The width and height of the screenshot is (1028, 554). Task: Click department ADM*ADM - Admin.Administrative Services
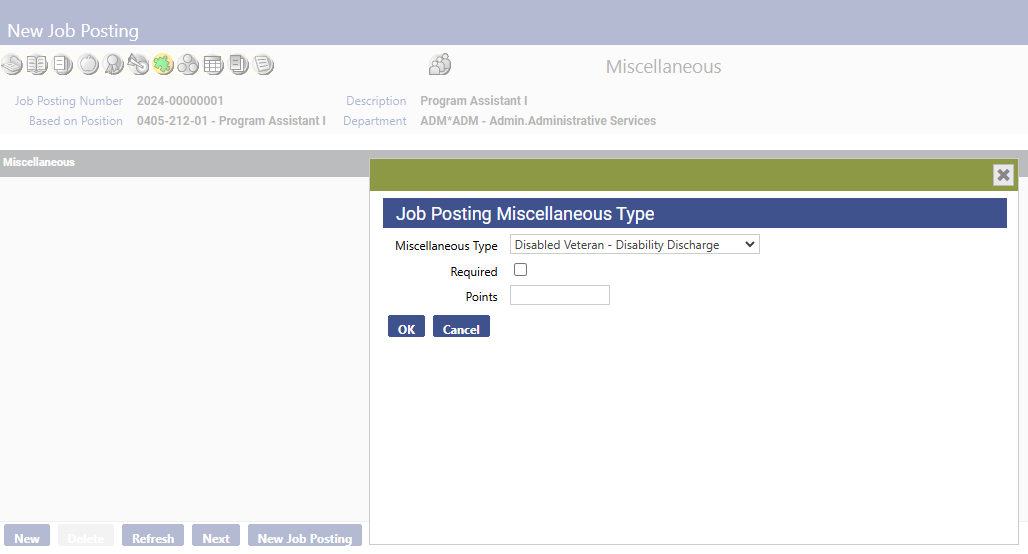538,121
